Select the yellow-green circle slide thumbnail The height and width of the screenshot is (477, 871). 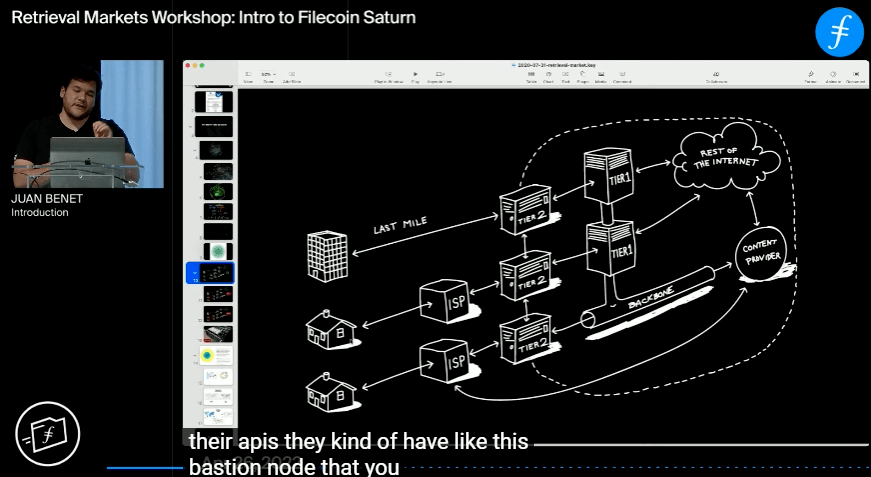tap(212, 355)
